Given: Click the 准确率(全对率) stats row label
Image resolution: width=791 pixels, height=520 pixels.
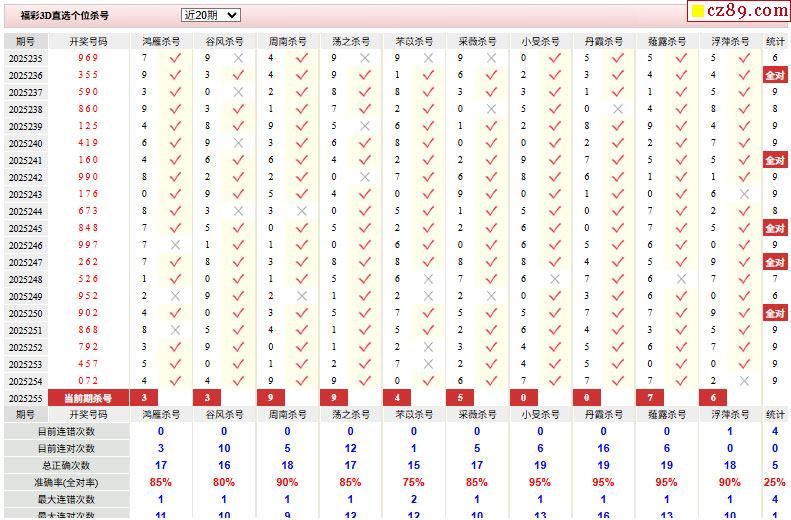Looking at the screenshot, I should 67,483.
